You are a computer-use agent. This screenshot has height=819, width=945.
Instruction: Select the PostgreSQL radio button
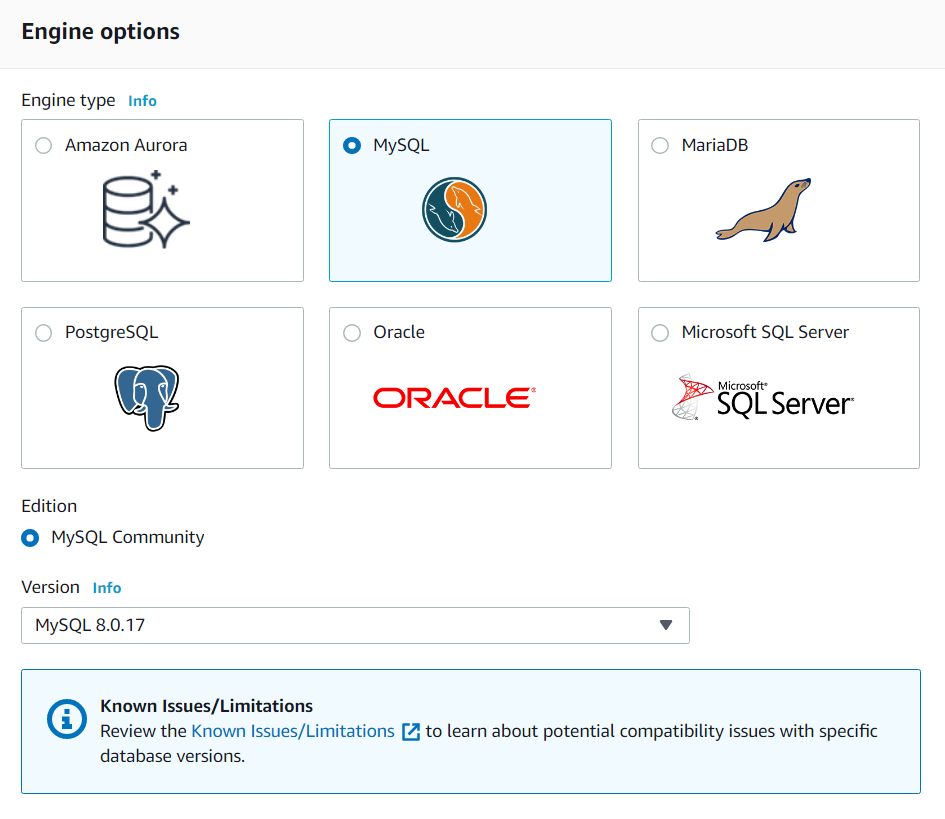[43, 333]
